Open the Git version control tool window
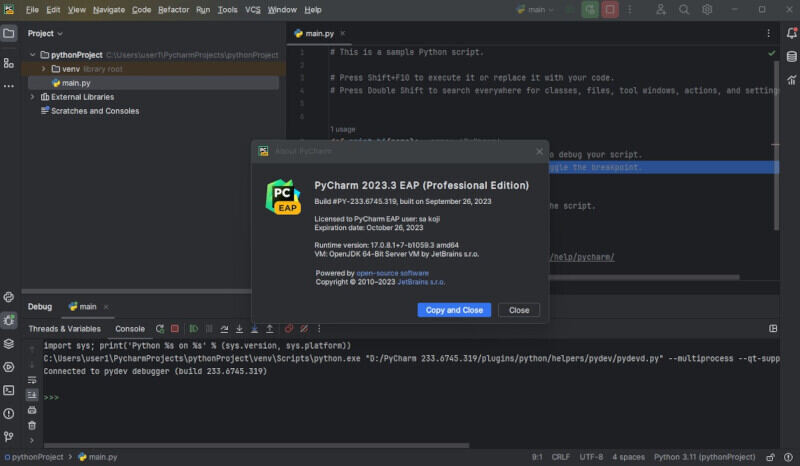 point(9,436)
